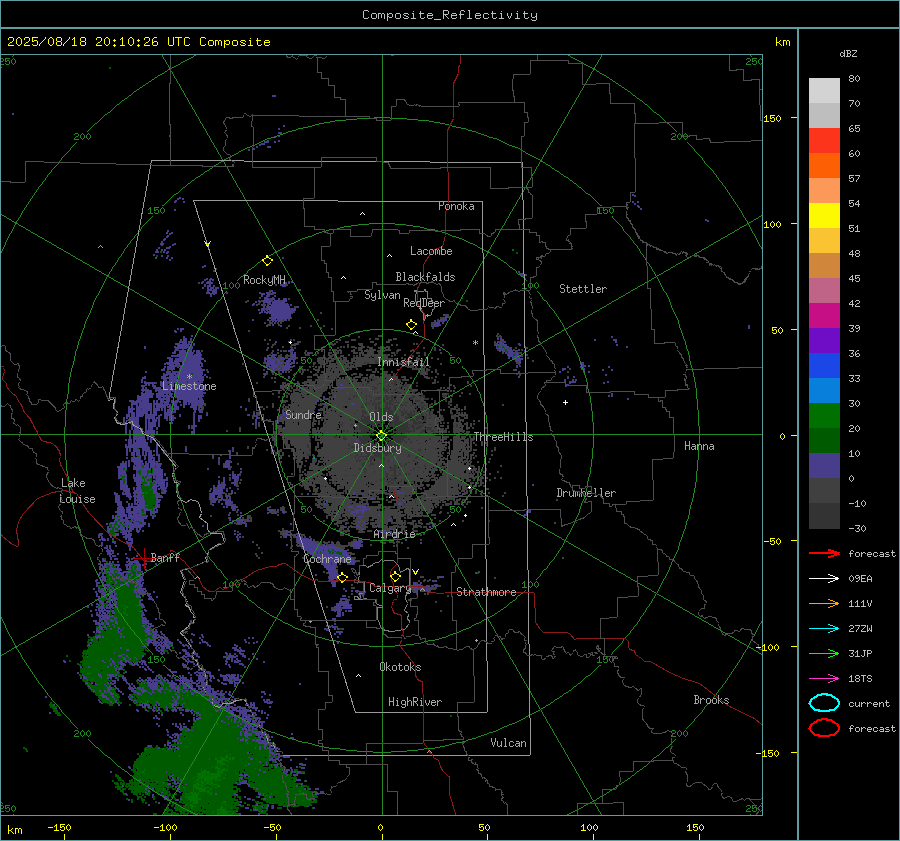Click the dBZ legend heading
The width and height of the screenshot is (900, 841).
point(848,53)
